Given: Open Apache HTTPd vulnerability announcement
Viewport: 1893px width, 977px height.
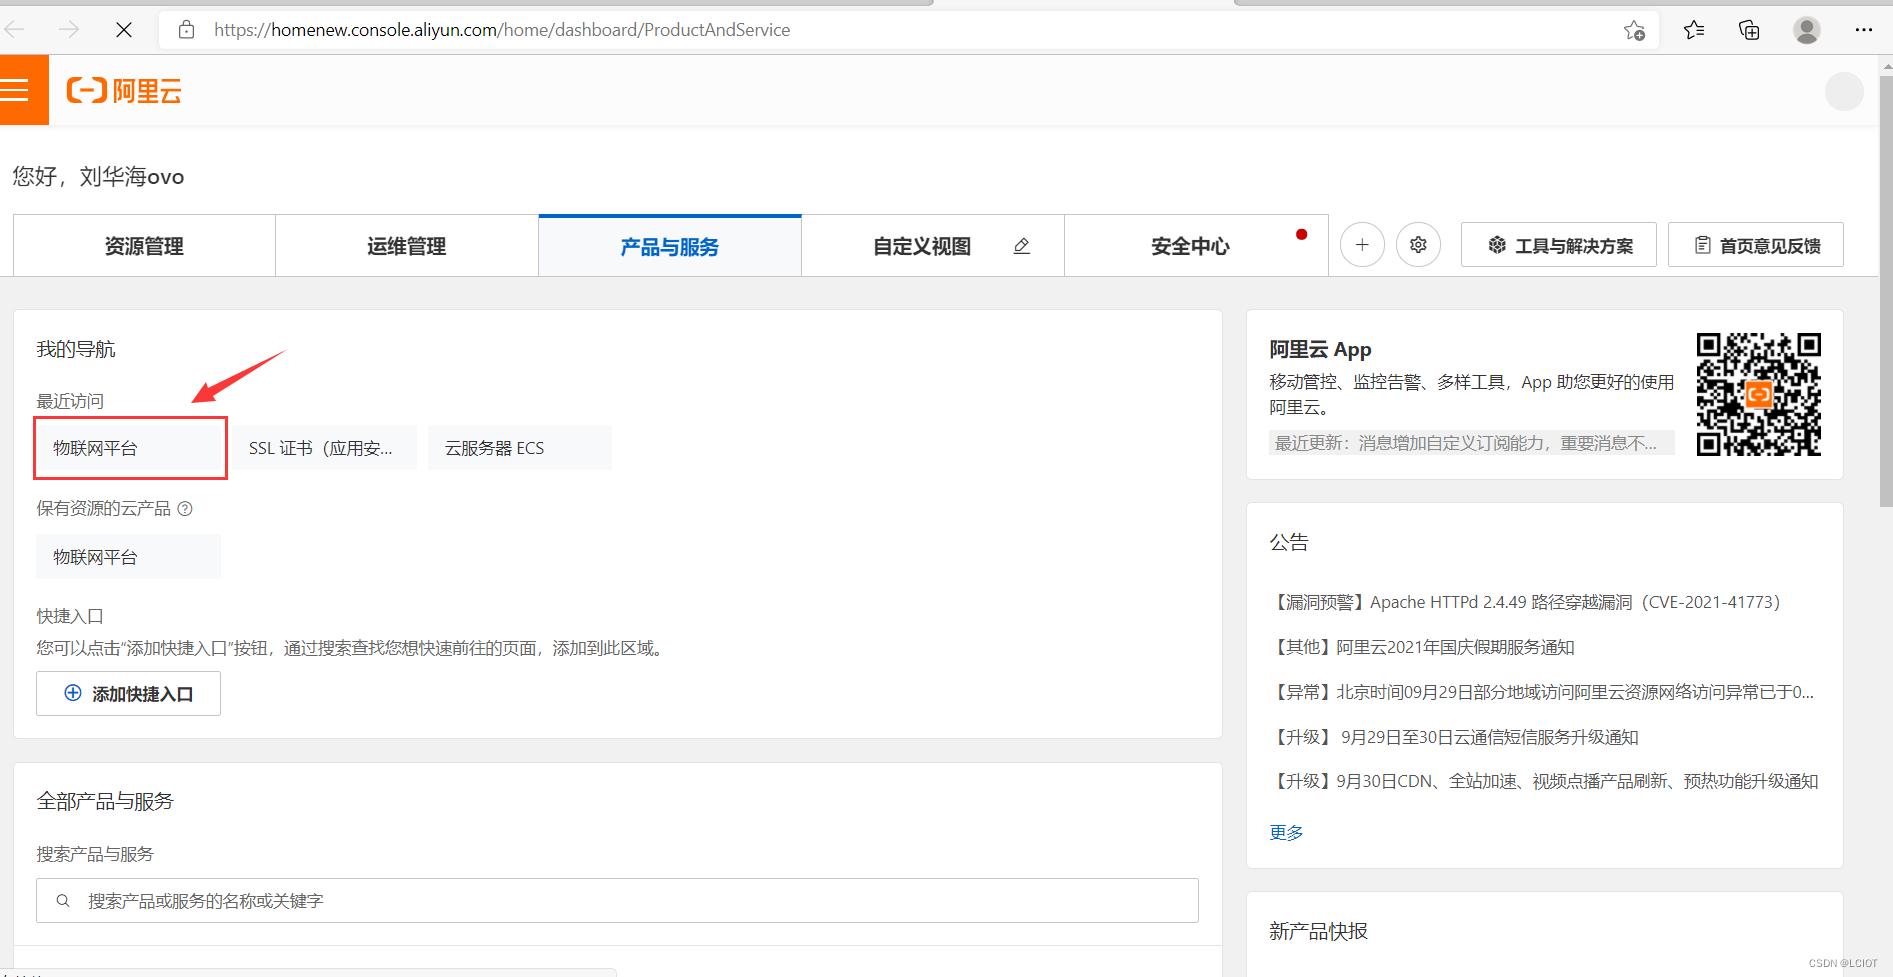Looking at the screenshot, I should coord(1525,602).
